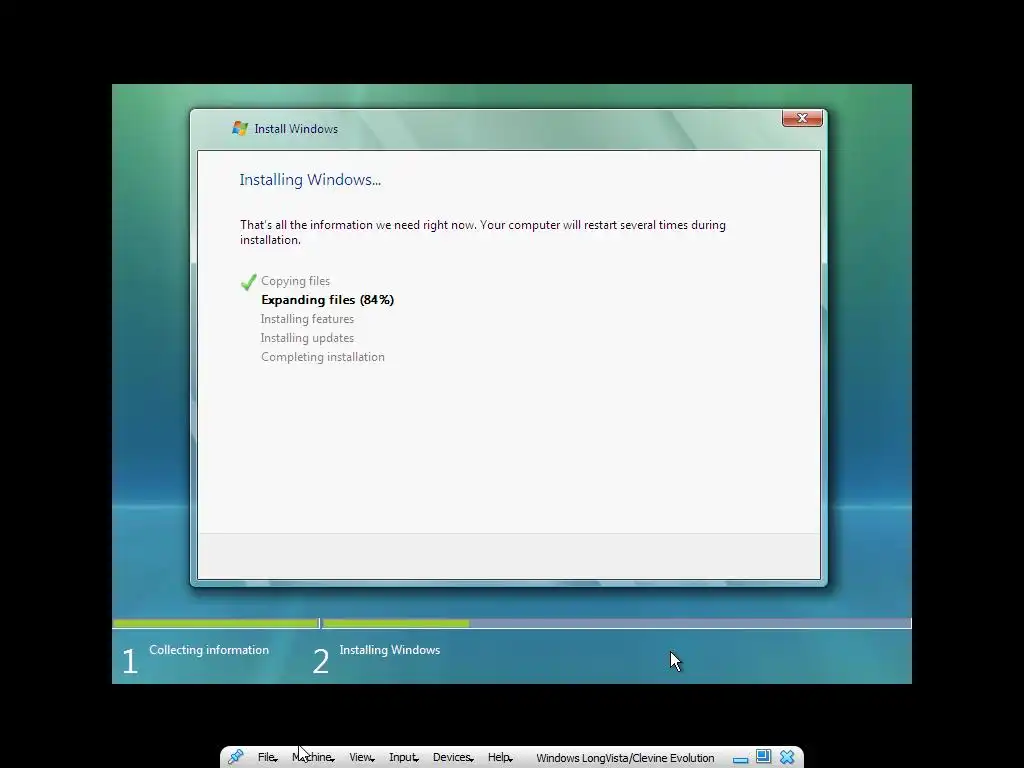Open the View menu
Screen dimensions: 1024x768
362,758
